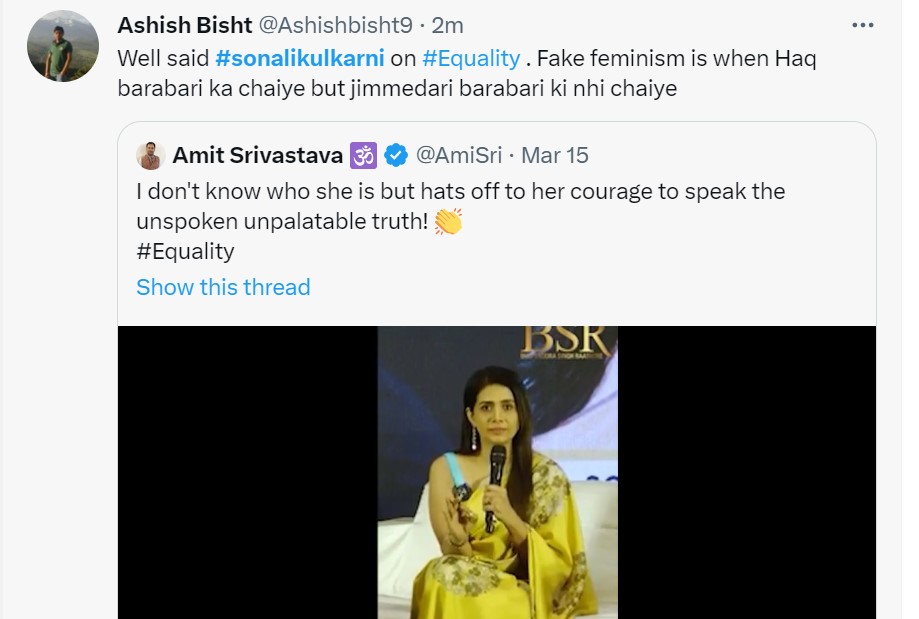Image resolution: width=919 pixels, height=619 pixels.
Task: Click the #Equality text in quoted tweet
Action: [x=185, y=251]
